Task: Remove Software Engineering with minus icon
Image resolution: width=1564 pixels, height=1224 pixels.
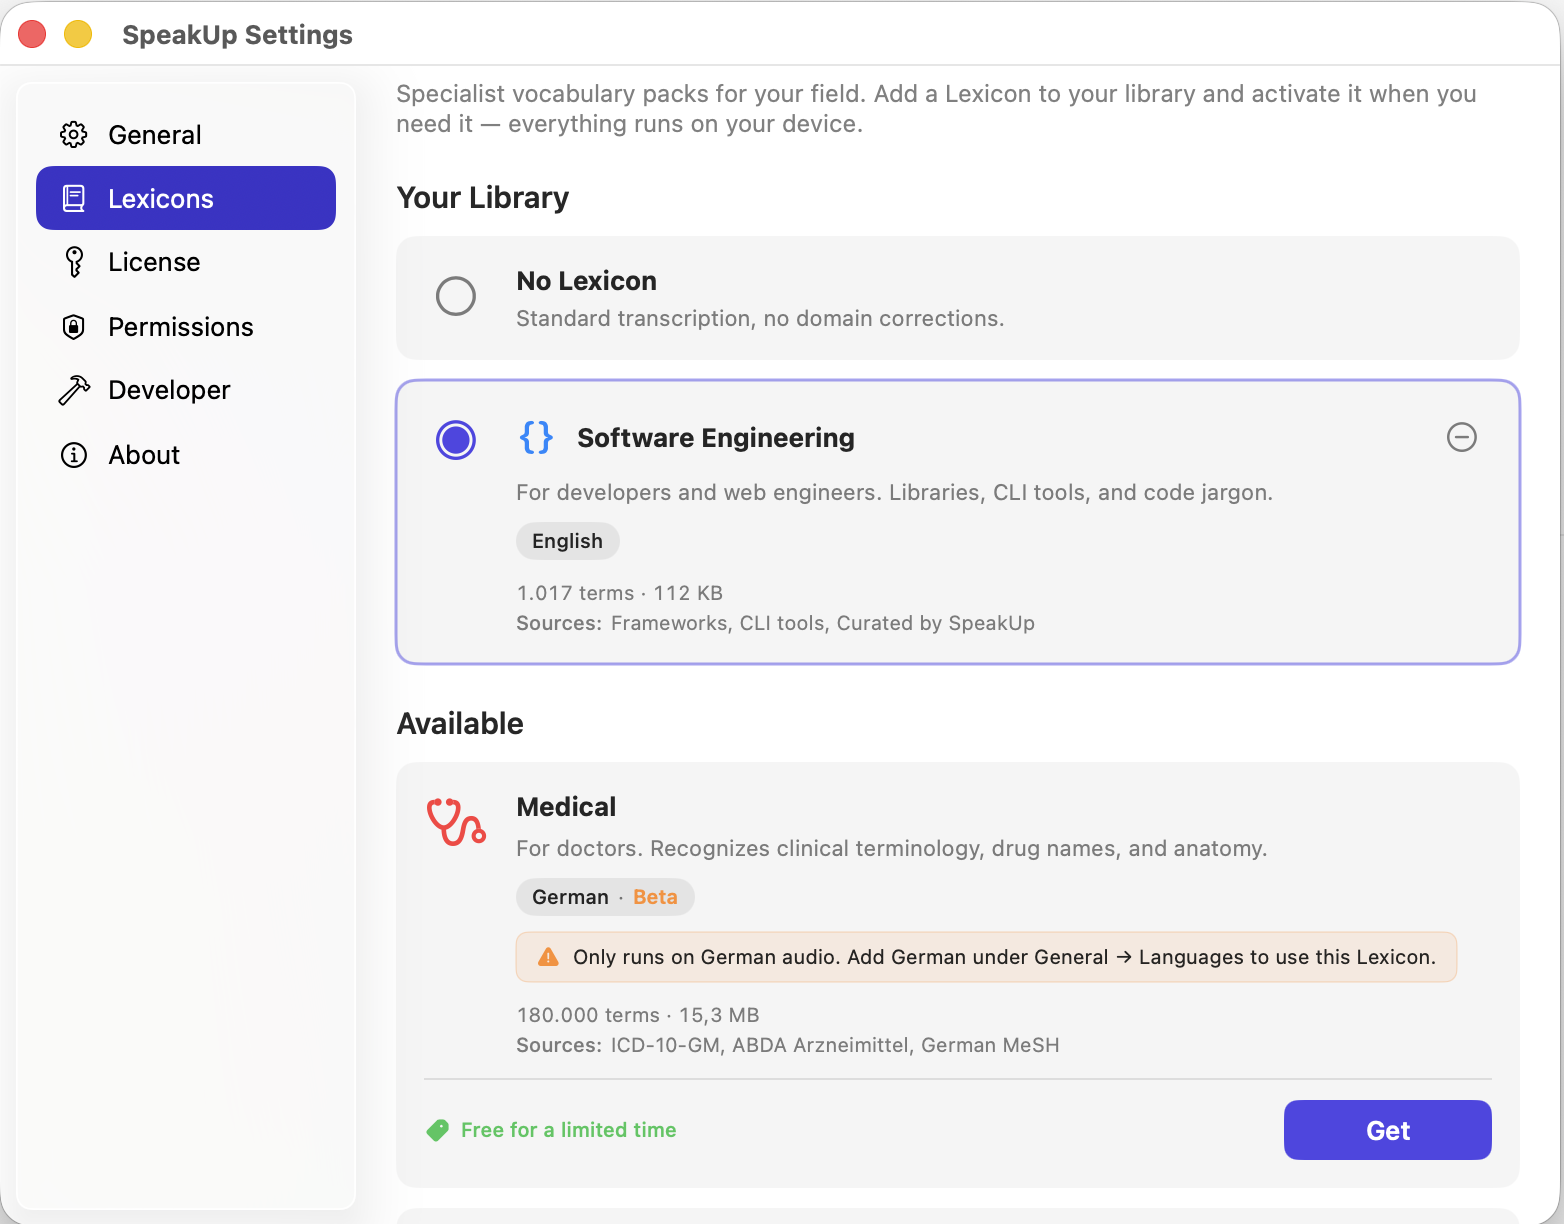Action: coord(1462,437)
